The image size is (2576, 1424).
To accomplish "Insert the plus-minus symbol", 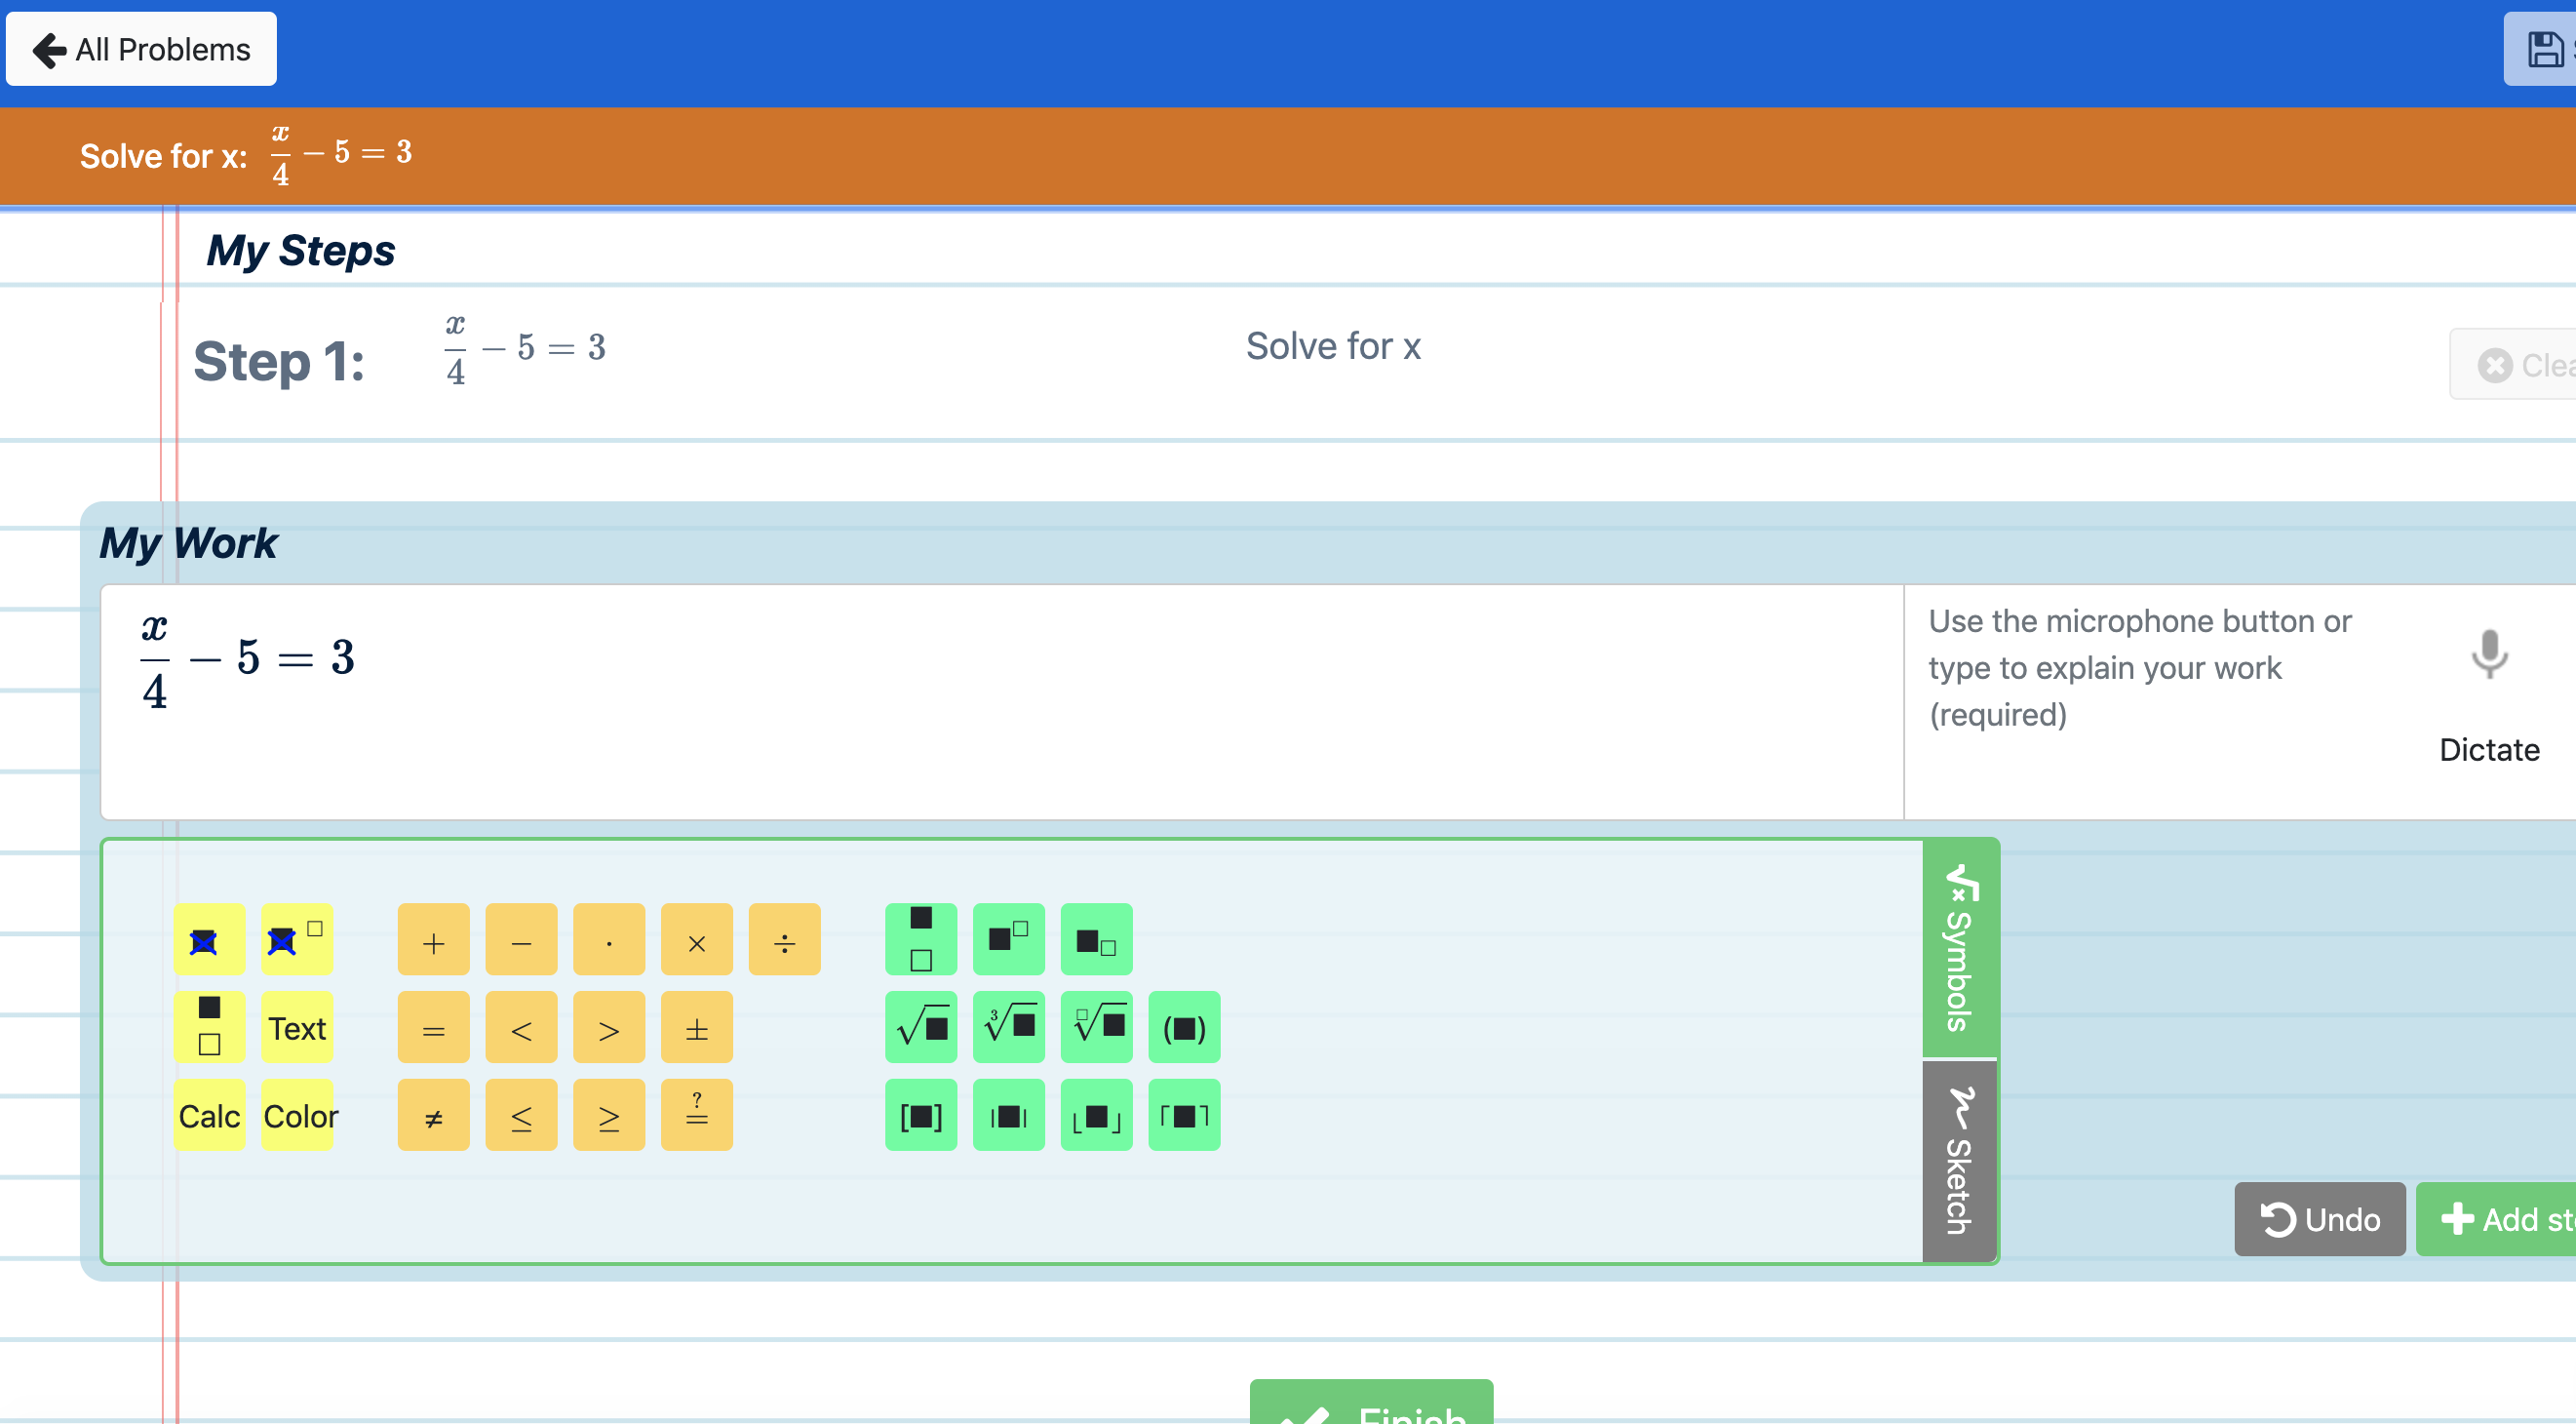I will coord(697,1027).
